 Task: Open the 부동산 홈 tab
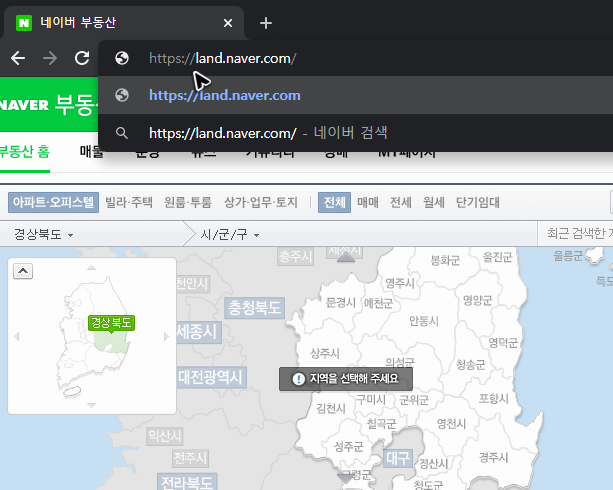pyautogui.click(x=25, y=152)
